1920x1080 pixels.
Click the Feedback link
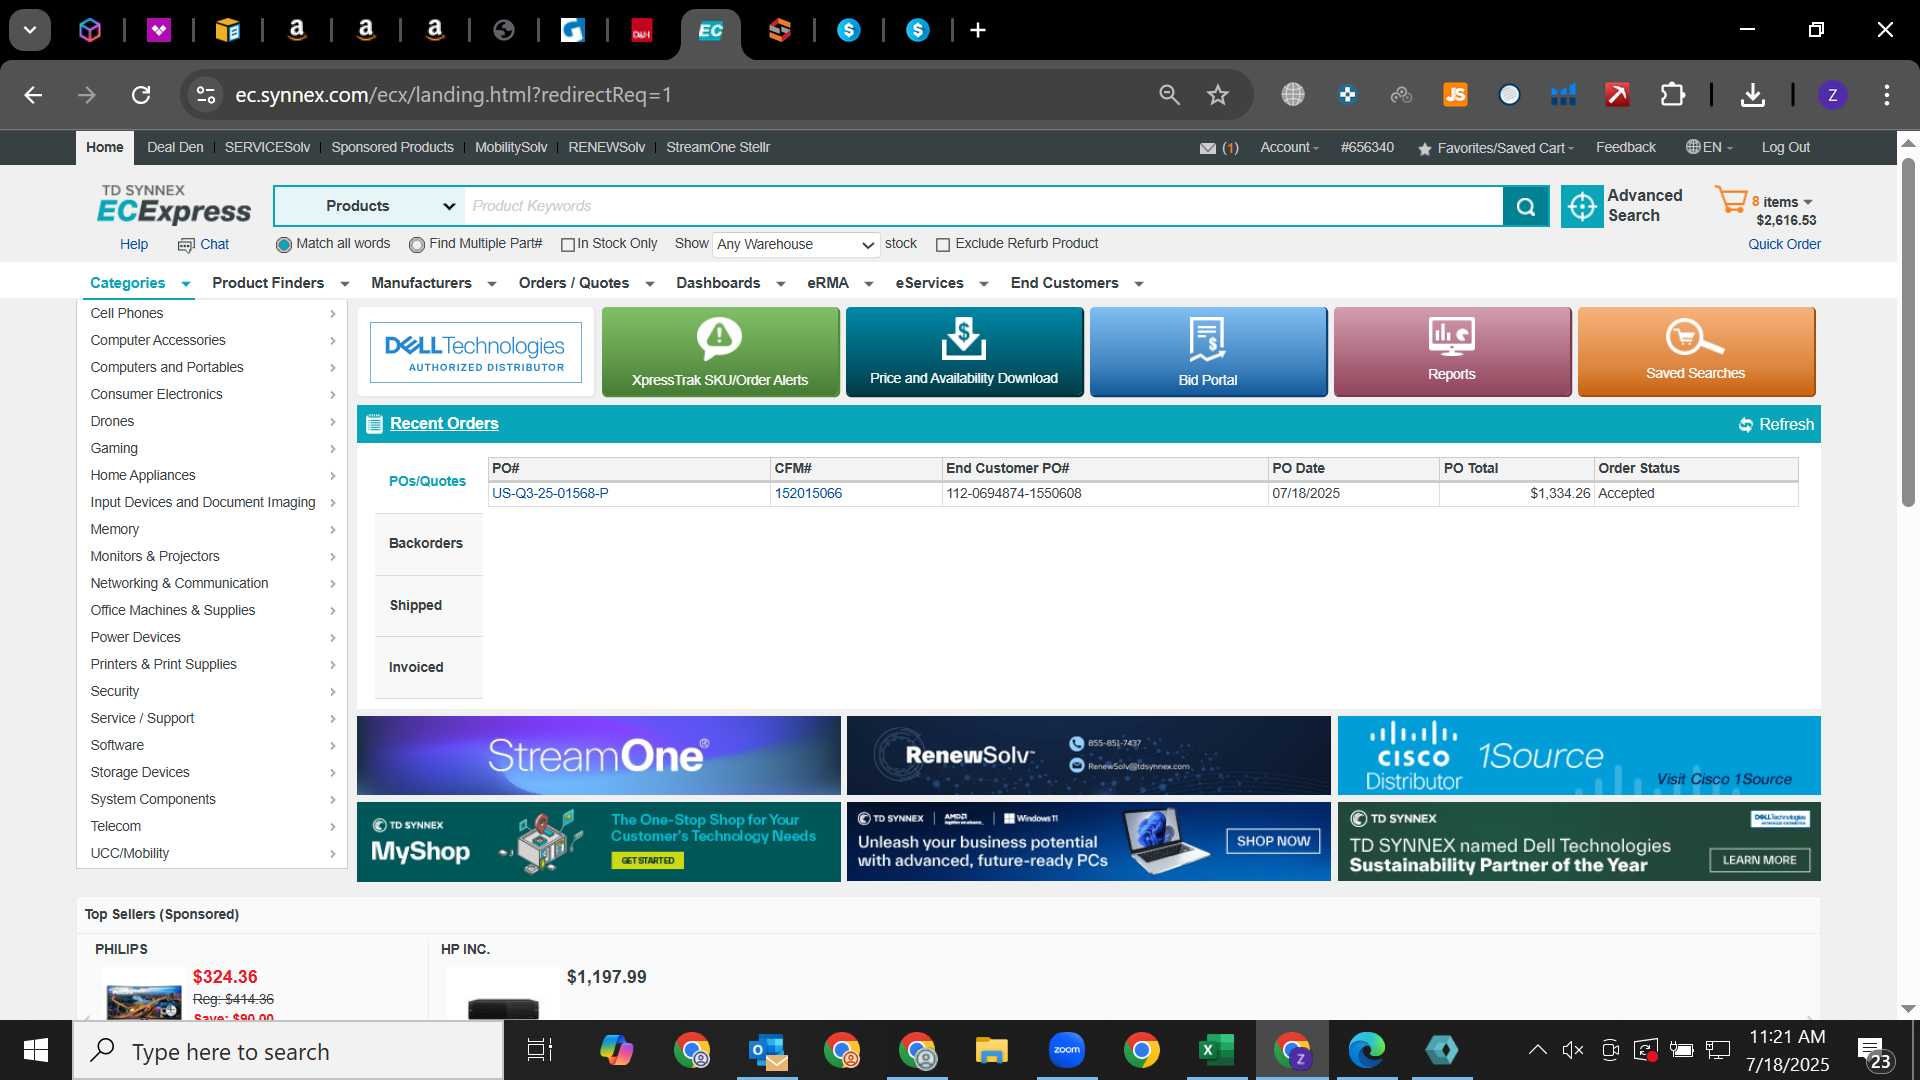[1625, 147]
